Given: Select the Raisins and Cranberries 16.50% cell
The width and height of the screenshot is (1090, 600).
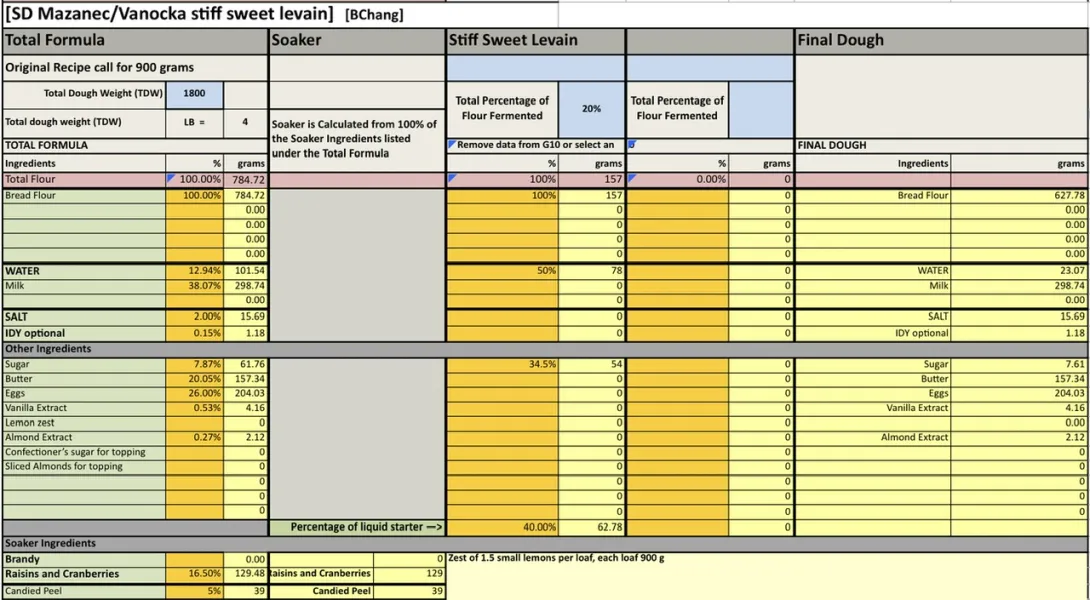Looking at the screenshot, I should [x=195, y=574].
